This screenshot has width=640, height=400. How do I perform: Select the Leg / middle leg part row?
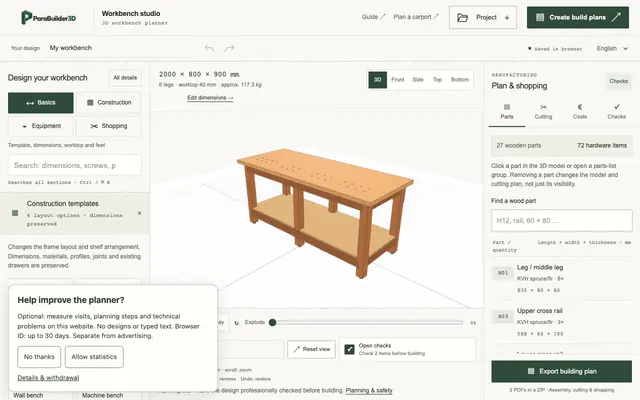pyautogui.click(x=562, y=279)
